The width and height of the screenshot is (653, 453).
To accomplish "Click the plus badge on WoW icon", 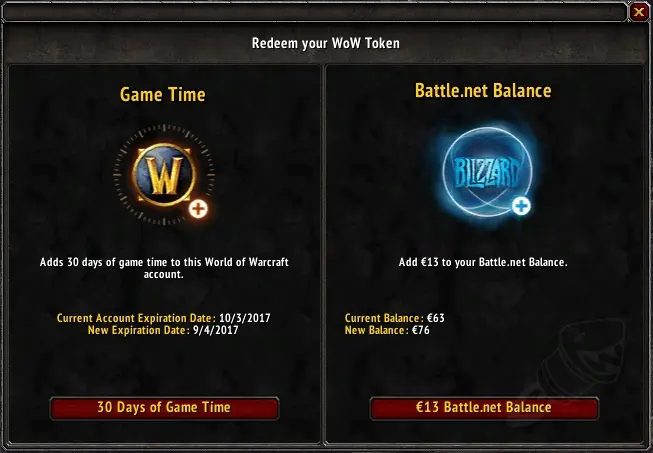I will point(198,209).
